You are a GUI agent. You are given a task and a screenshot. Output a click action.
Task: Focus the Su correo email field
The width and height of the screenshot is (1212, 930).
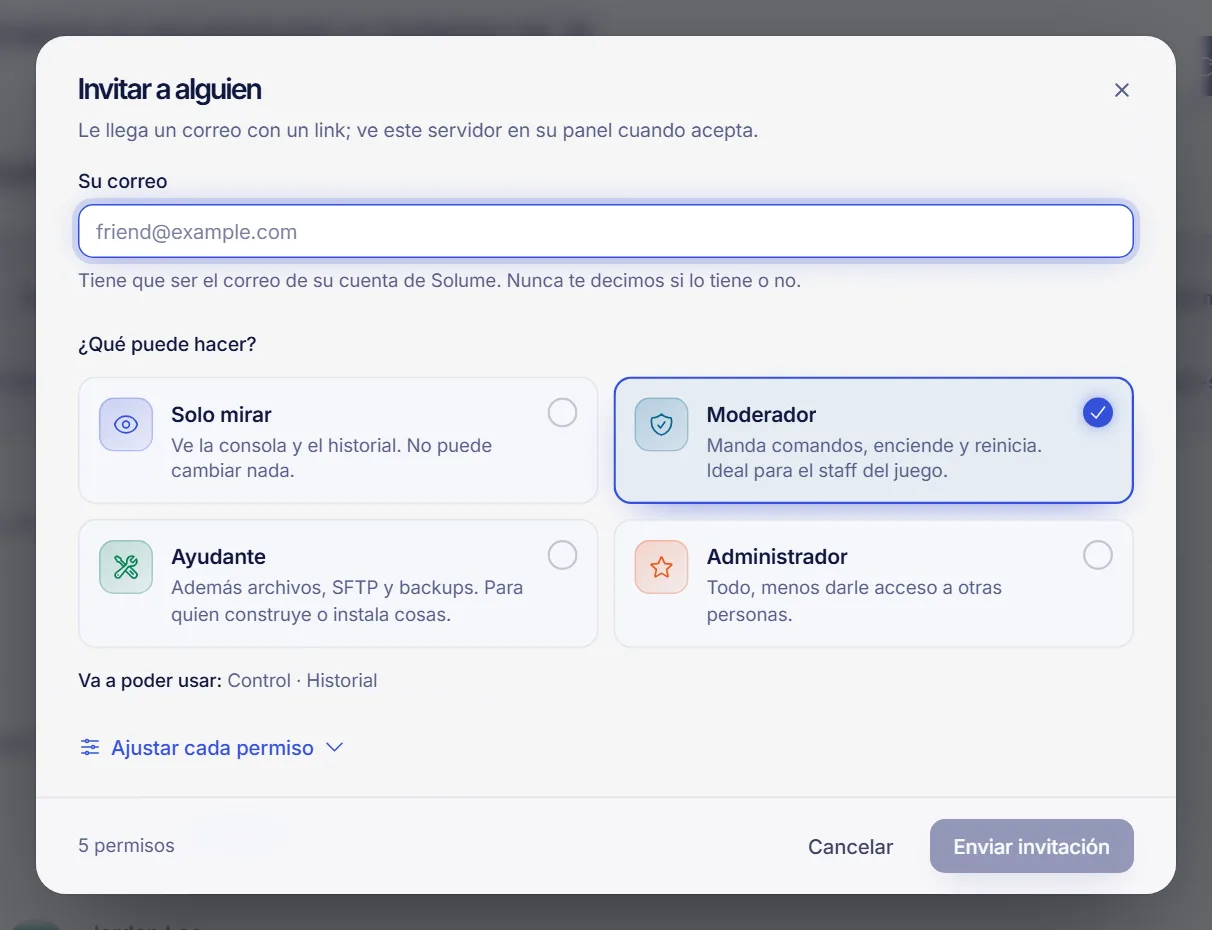tap(606, 232)
